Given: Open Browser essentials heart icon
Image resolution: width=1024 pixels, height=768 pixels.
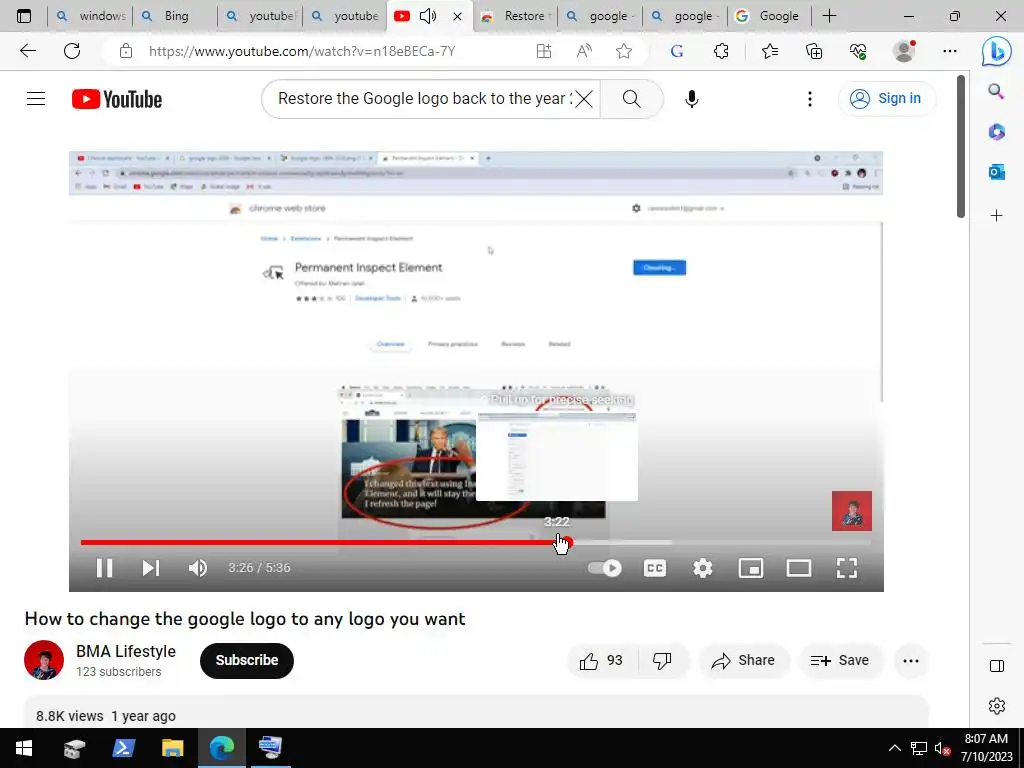Looking at the screenshot, I should pyautogui.click(x=858, y=51).
